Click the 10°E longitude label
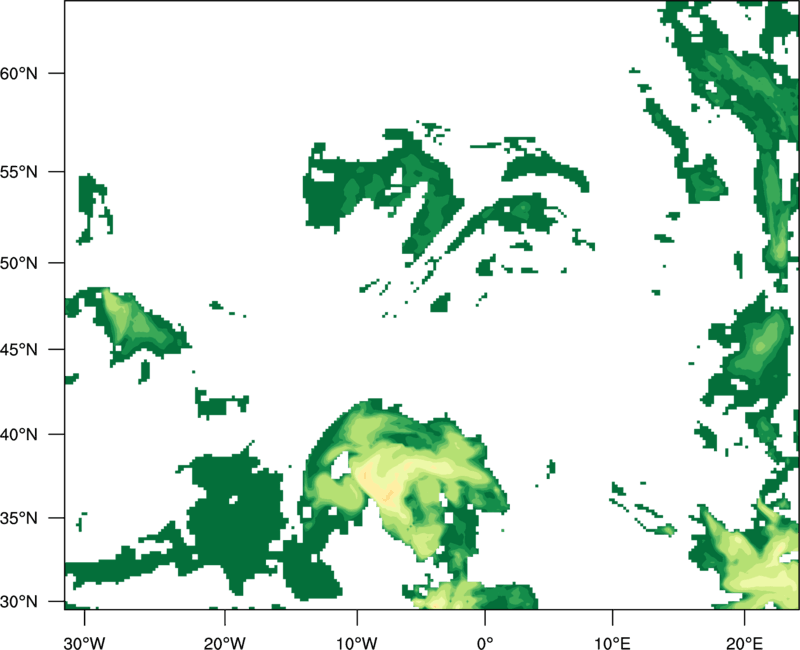This screenshot has height=650, width=800. click(x=612, y=643)
